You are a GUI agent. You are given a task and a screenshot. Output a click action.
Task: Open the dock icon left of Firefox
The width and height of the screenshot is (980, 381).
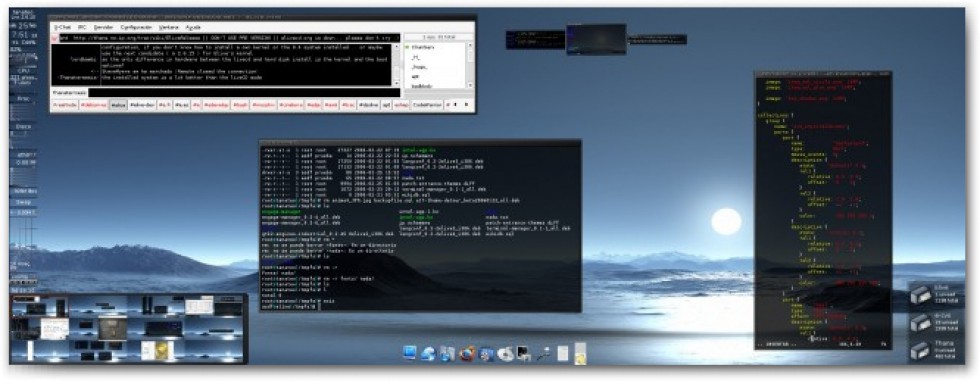[447, 354]
